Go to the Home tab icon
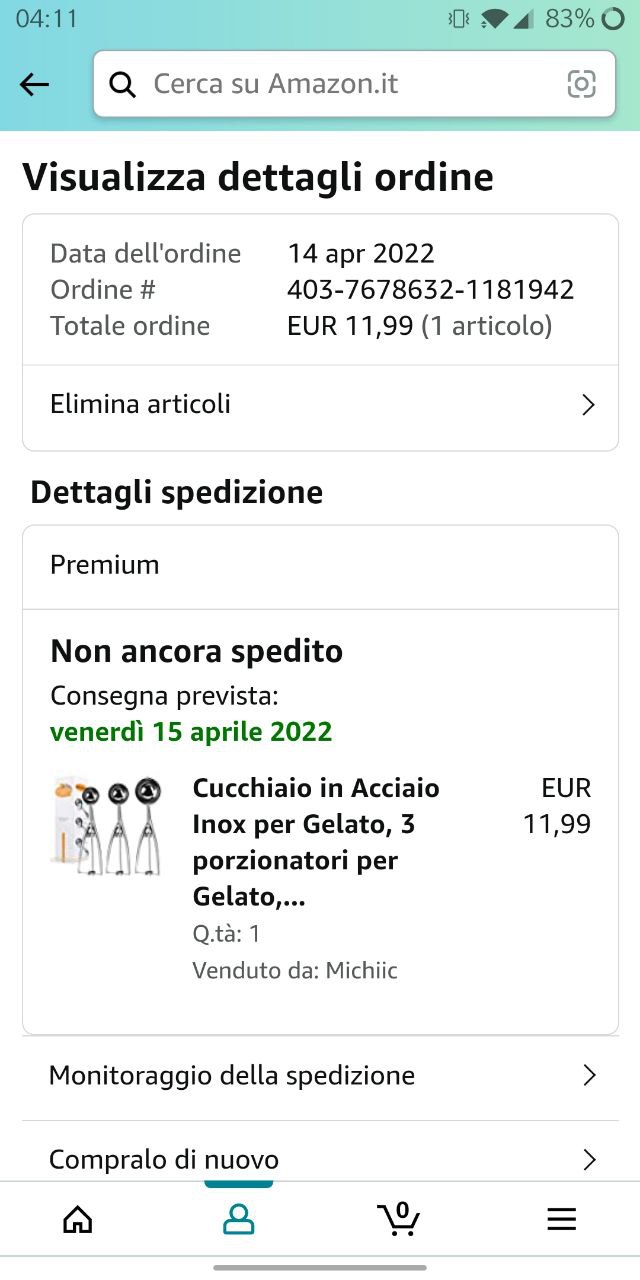The width and height of the screenshot is (640, 1280). [x=78, y=1219]
